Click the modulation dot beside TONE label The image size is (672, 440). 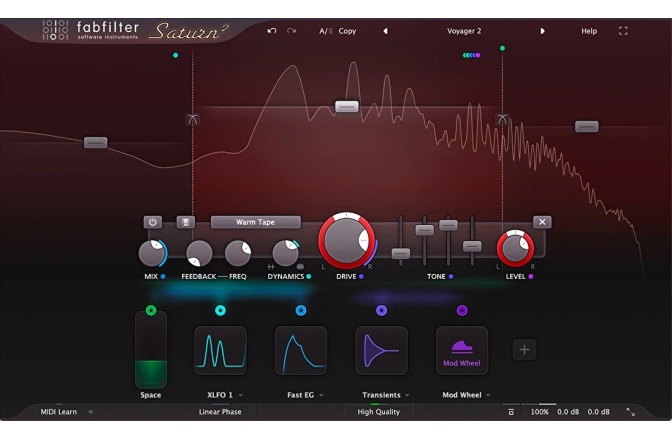click(451, 276)
